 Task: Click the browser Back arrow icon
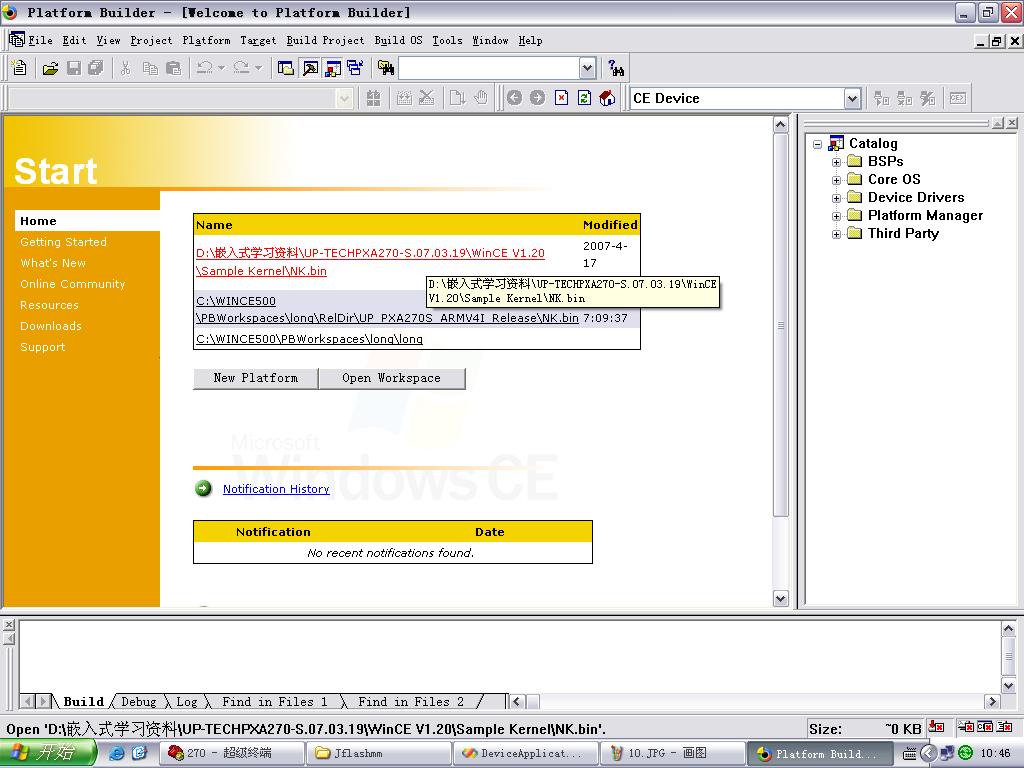pyautogui.click(x=515, y=98)
